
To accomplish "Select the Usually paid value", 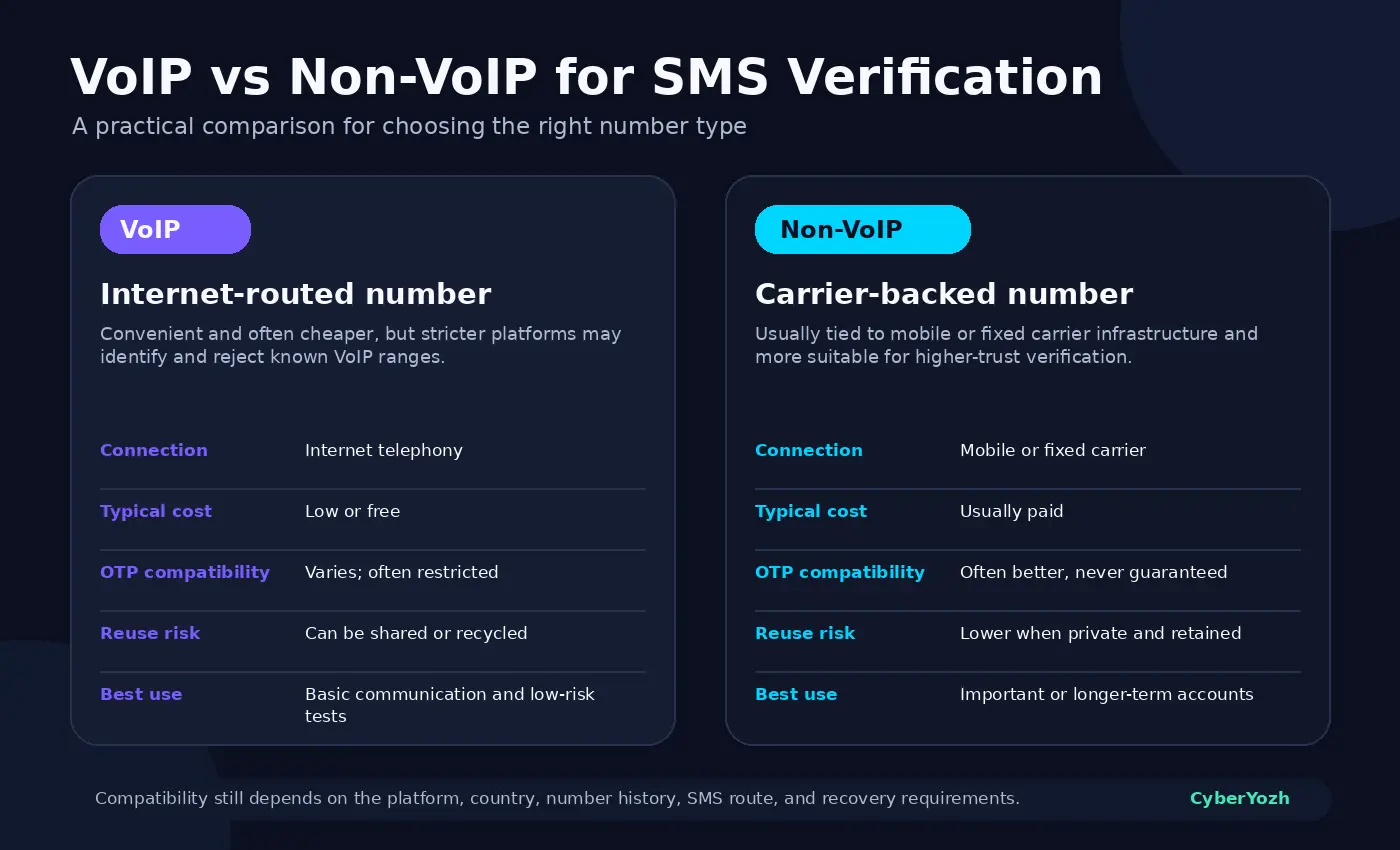I will tap(1011, 511).
